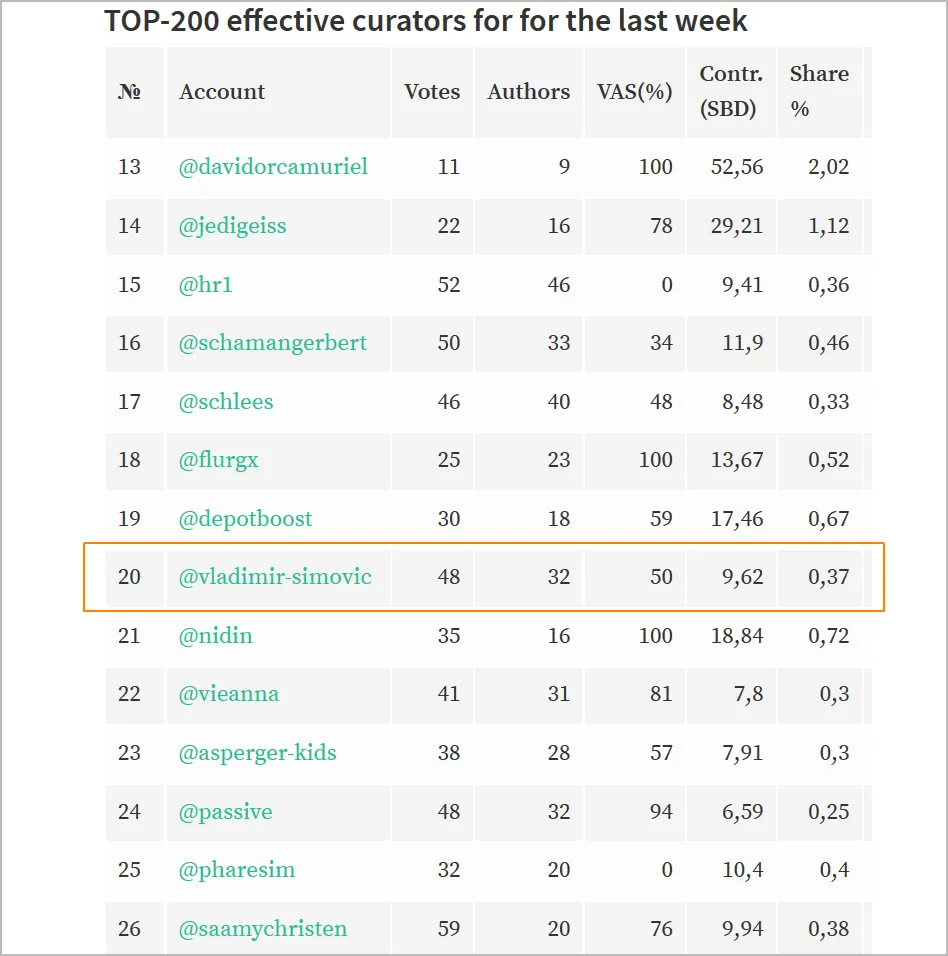
Task: Open the @jedigeiss account link
Action: [x=232, y=226]
